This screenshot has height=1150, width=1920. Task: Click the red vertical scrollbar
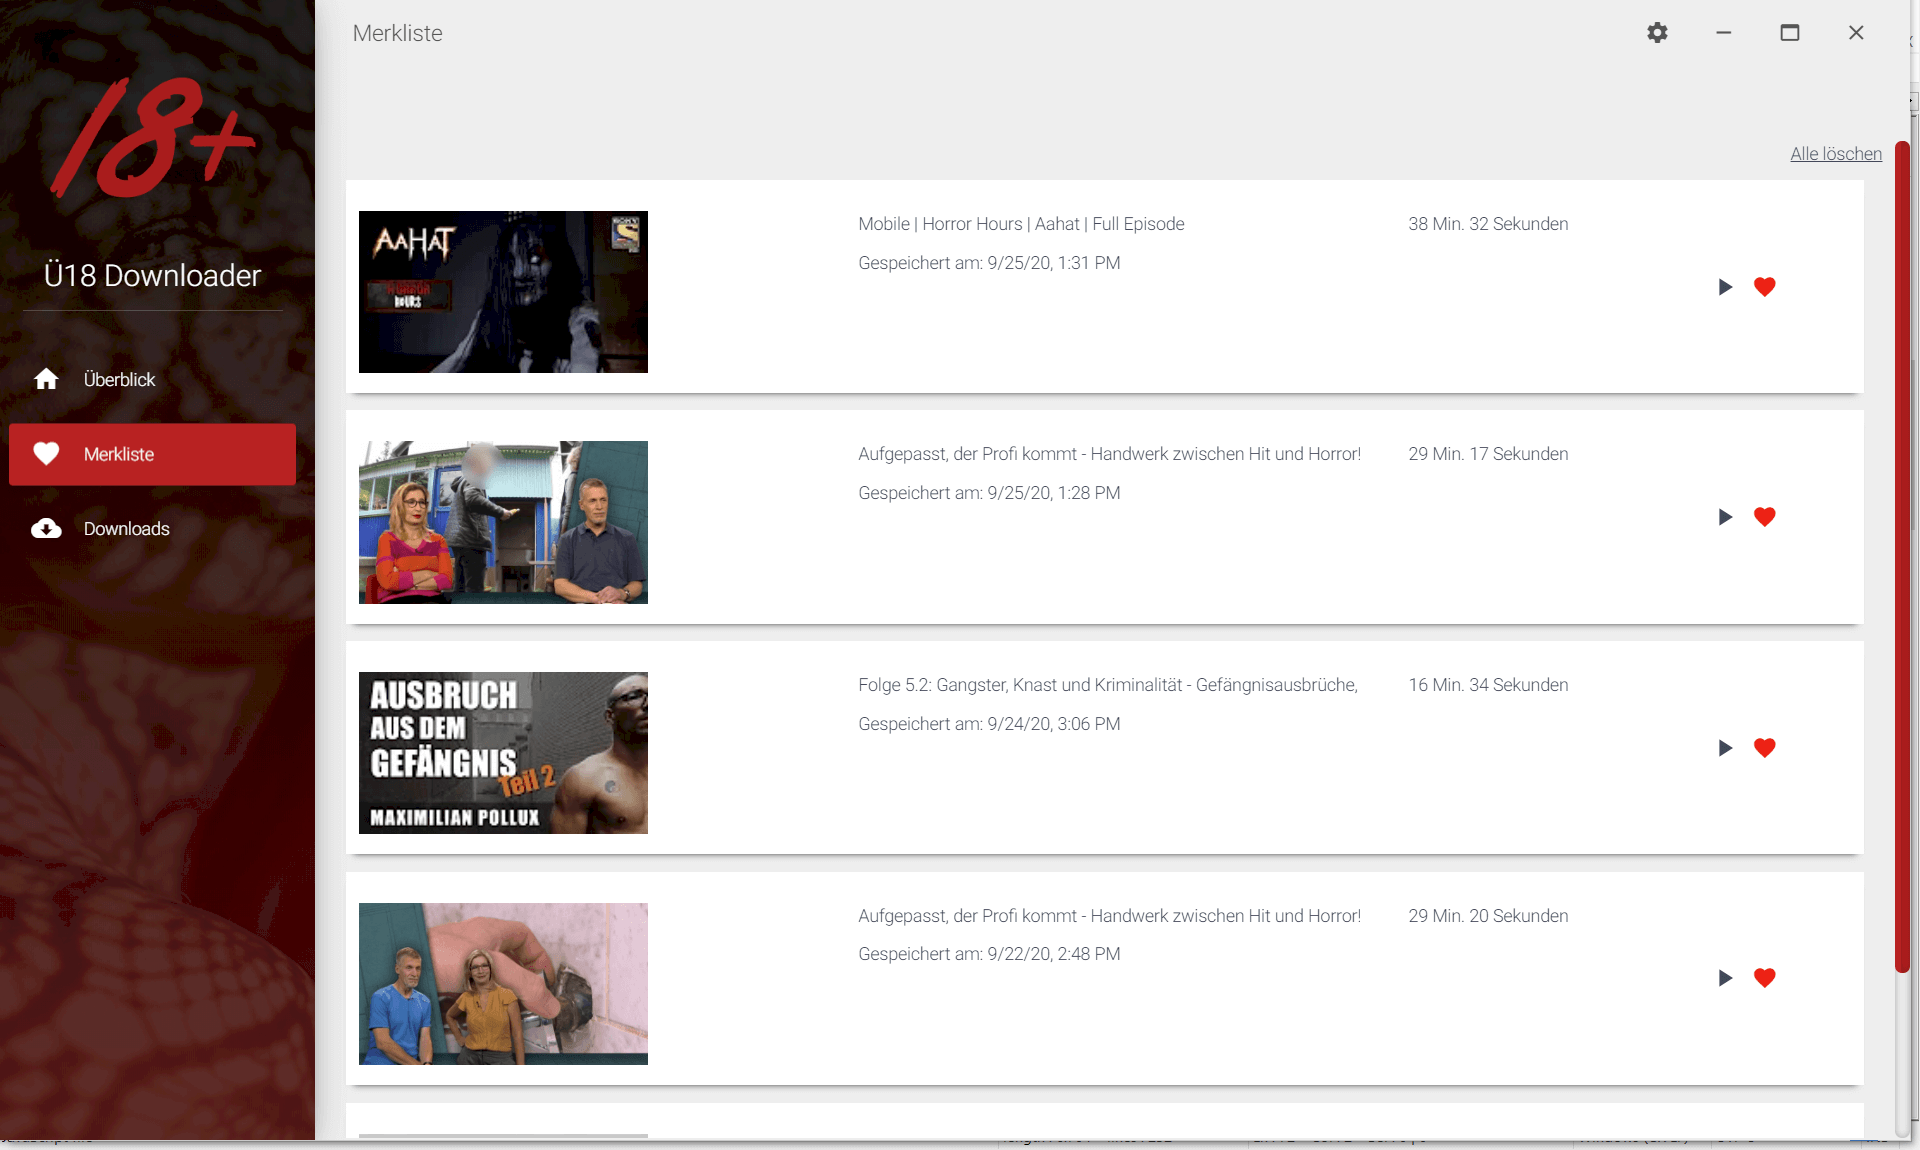(1902, 556)
